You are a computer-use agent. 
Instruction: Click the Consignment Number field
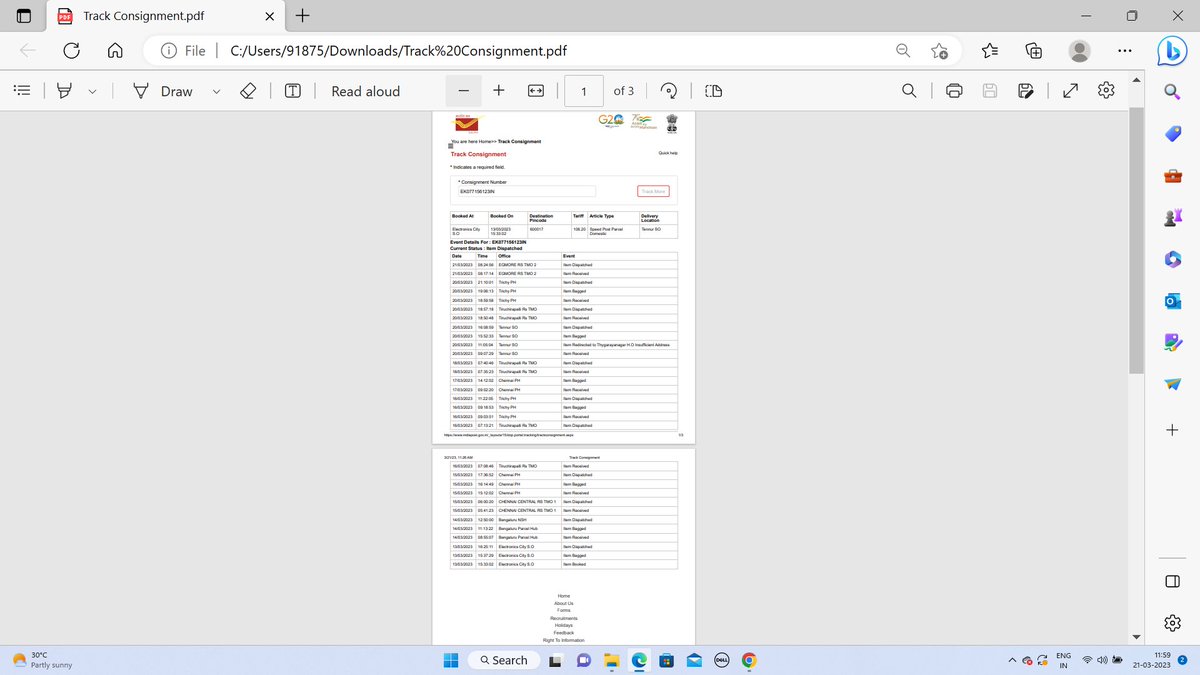pyautogui.click(x=525, y=191)
